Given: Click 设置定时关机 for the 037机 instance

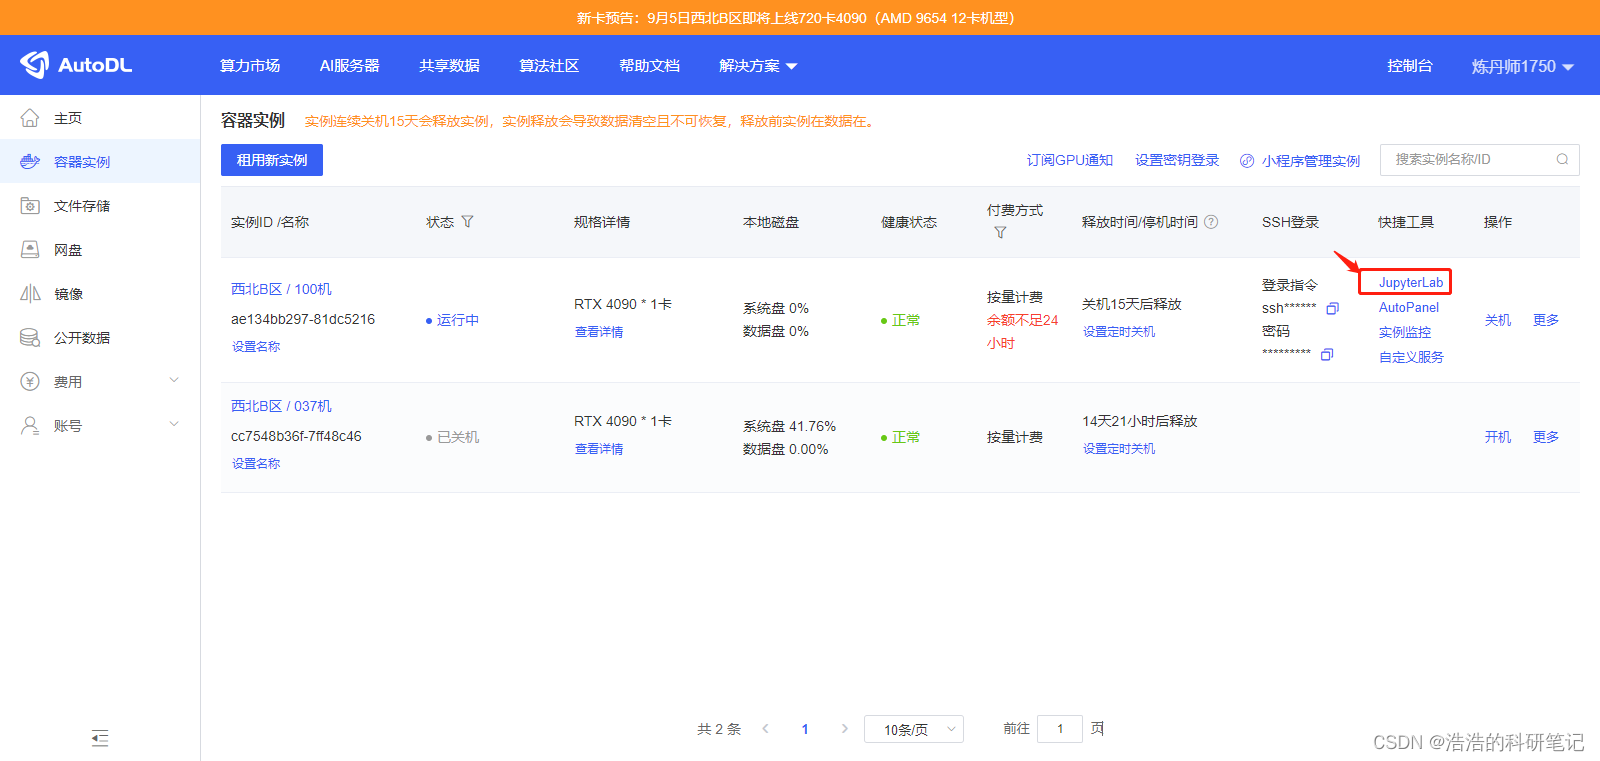Looking at the screenshot, I should coord(1119,449).
